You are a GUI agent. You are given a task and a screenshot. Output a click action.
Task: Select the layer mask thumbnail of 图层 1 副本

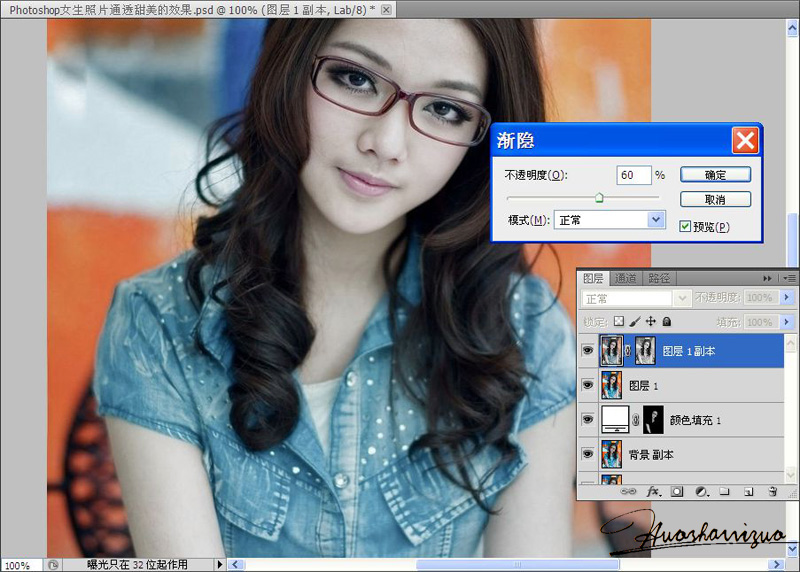[645, 351]
